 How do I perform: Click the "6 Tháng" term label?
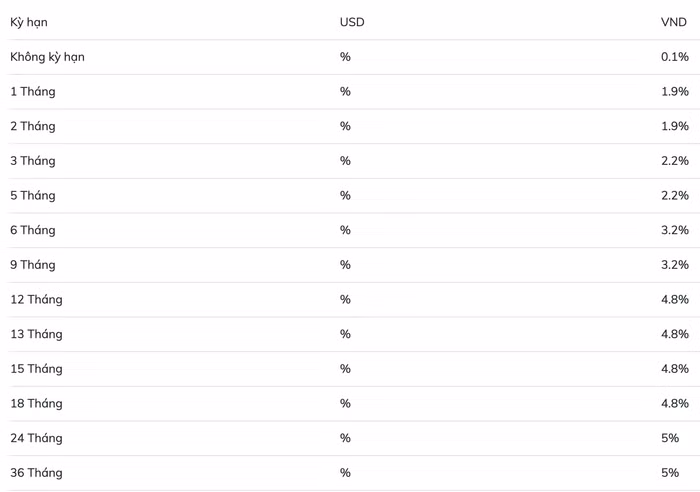tap(33, 230)
